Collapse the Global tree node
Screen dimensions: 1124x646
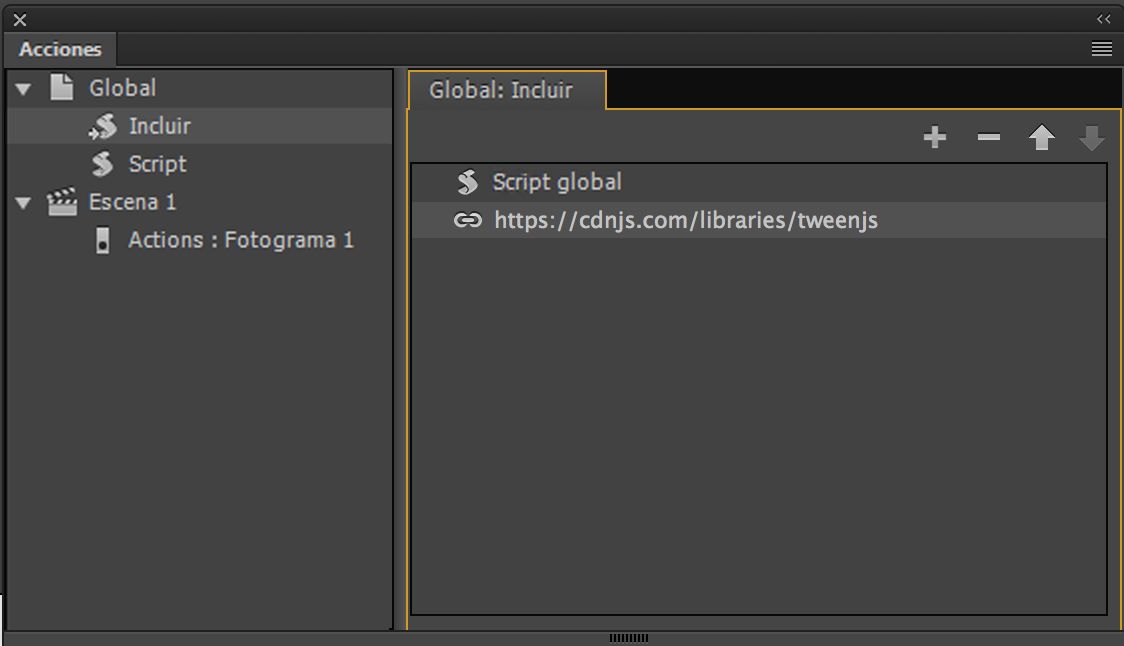[x=24, y=90]
